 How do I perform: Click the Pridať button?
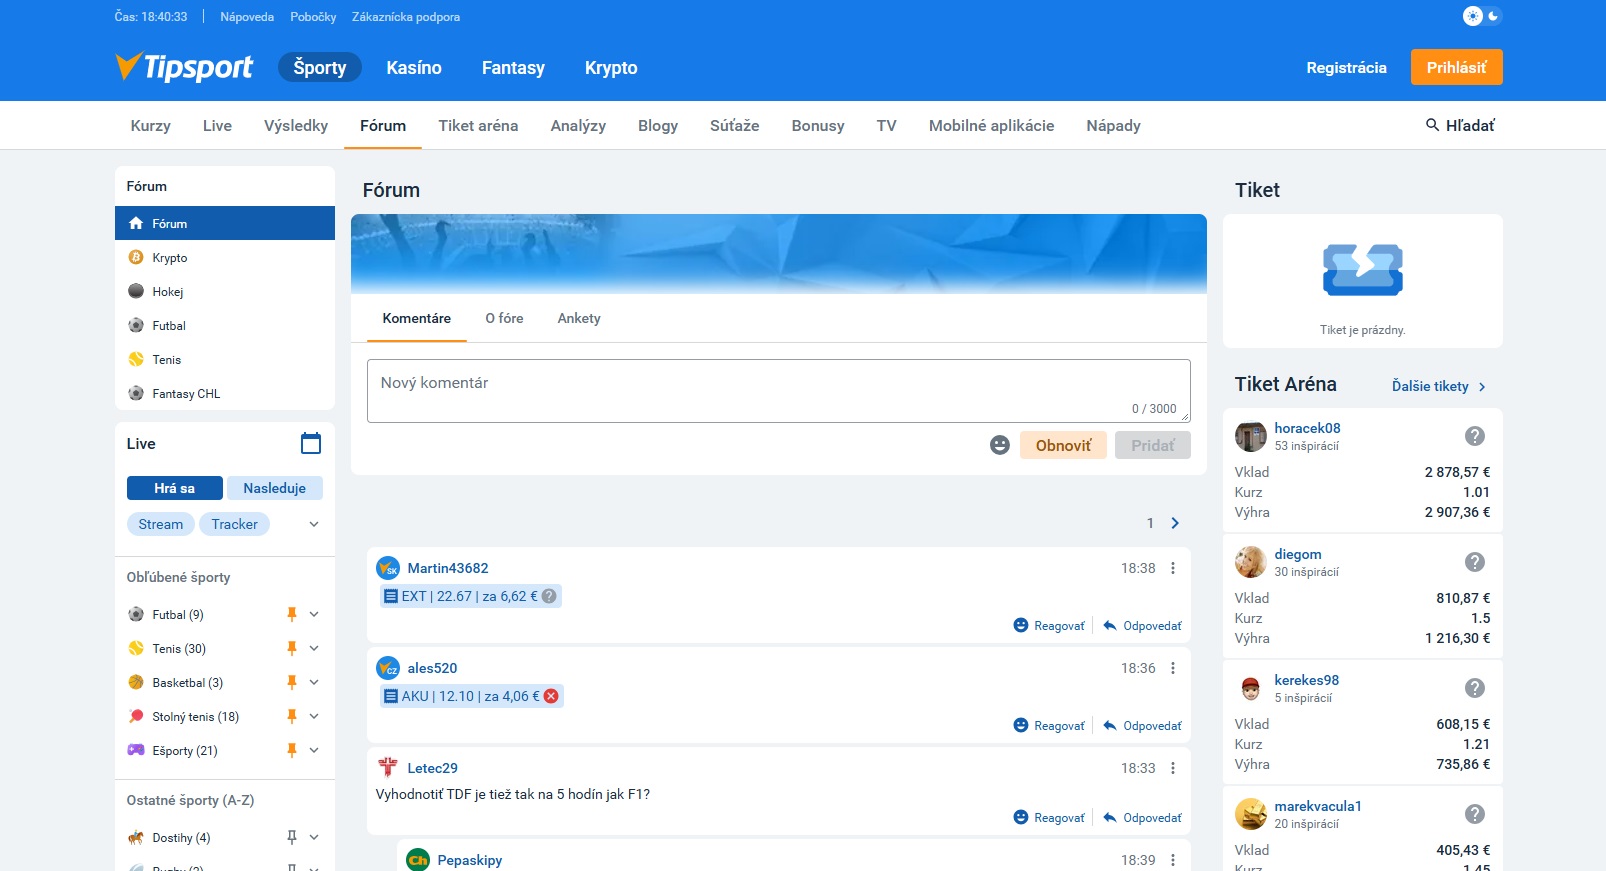pos(1153,445)
